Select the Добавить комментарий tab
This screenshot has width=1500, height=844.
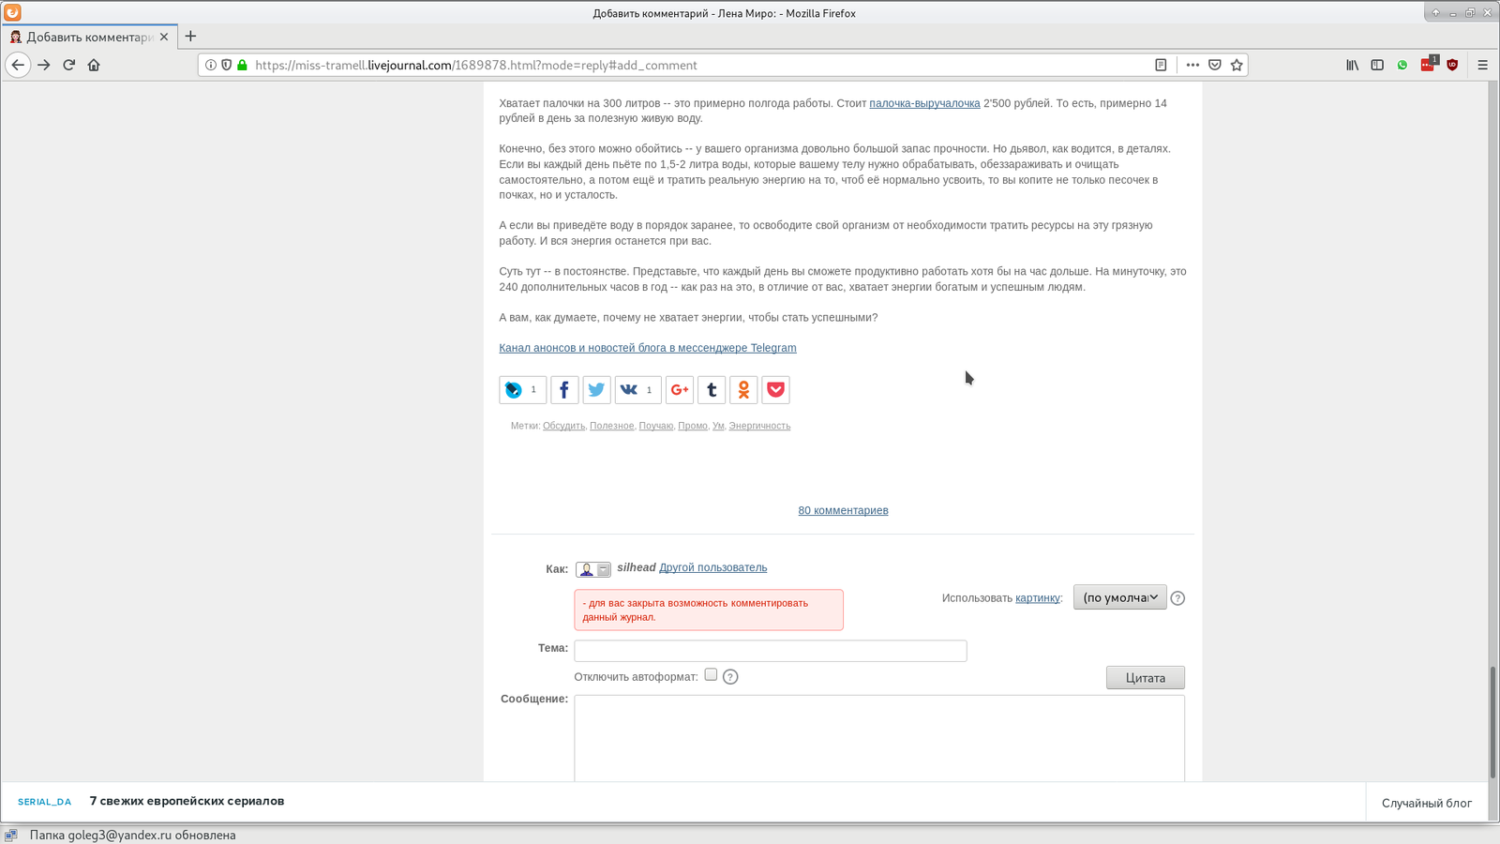click(89, 37)
